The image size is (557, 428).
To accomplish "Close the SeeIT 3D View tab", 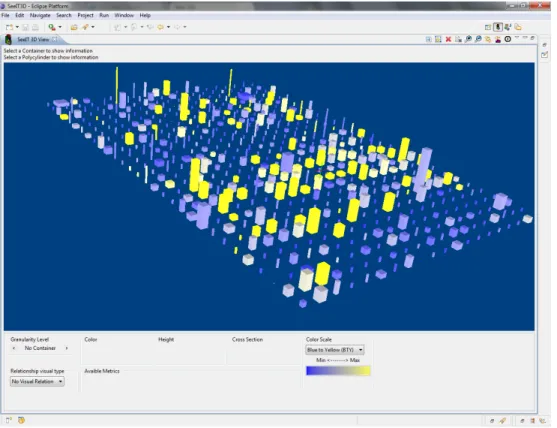I will 54,39.
